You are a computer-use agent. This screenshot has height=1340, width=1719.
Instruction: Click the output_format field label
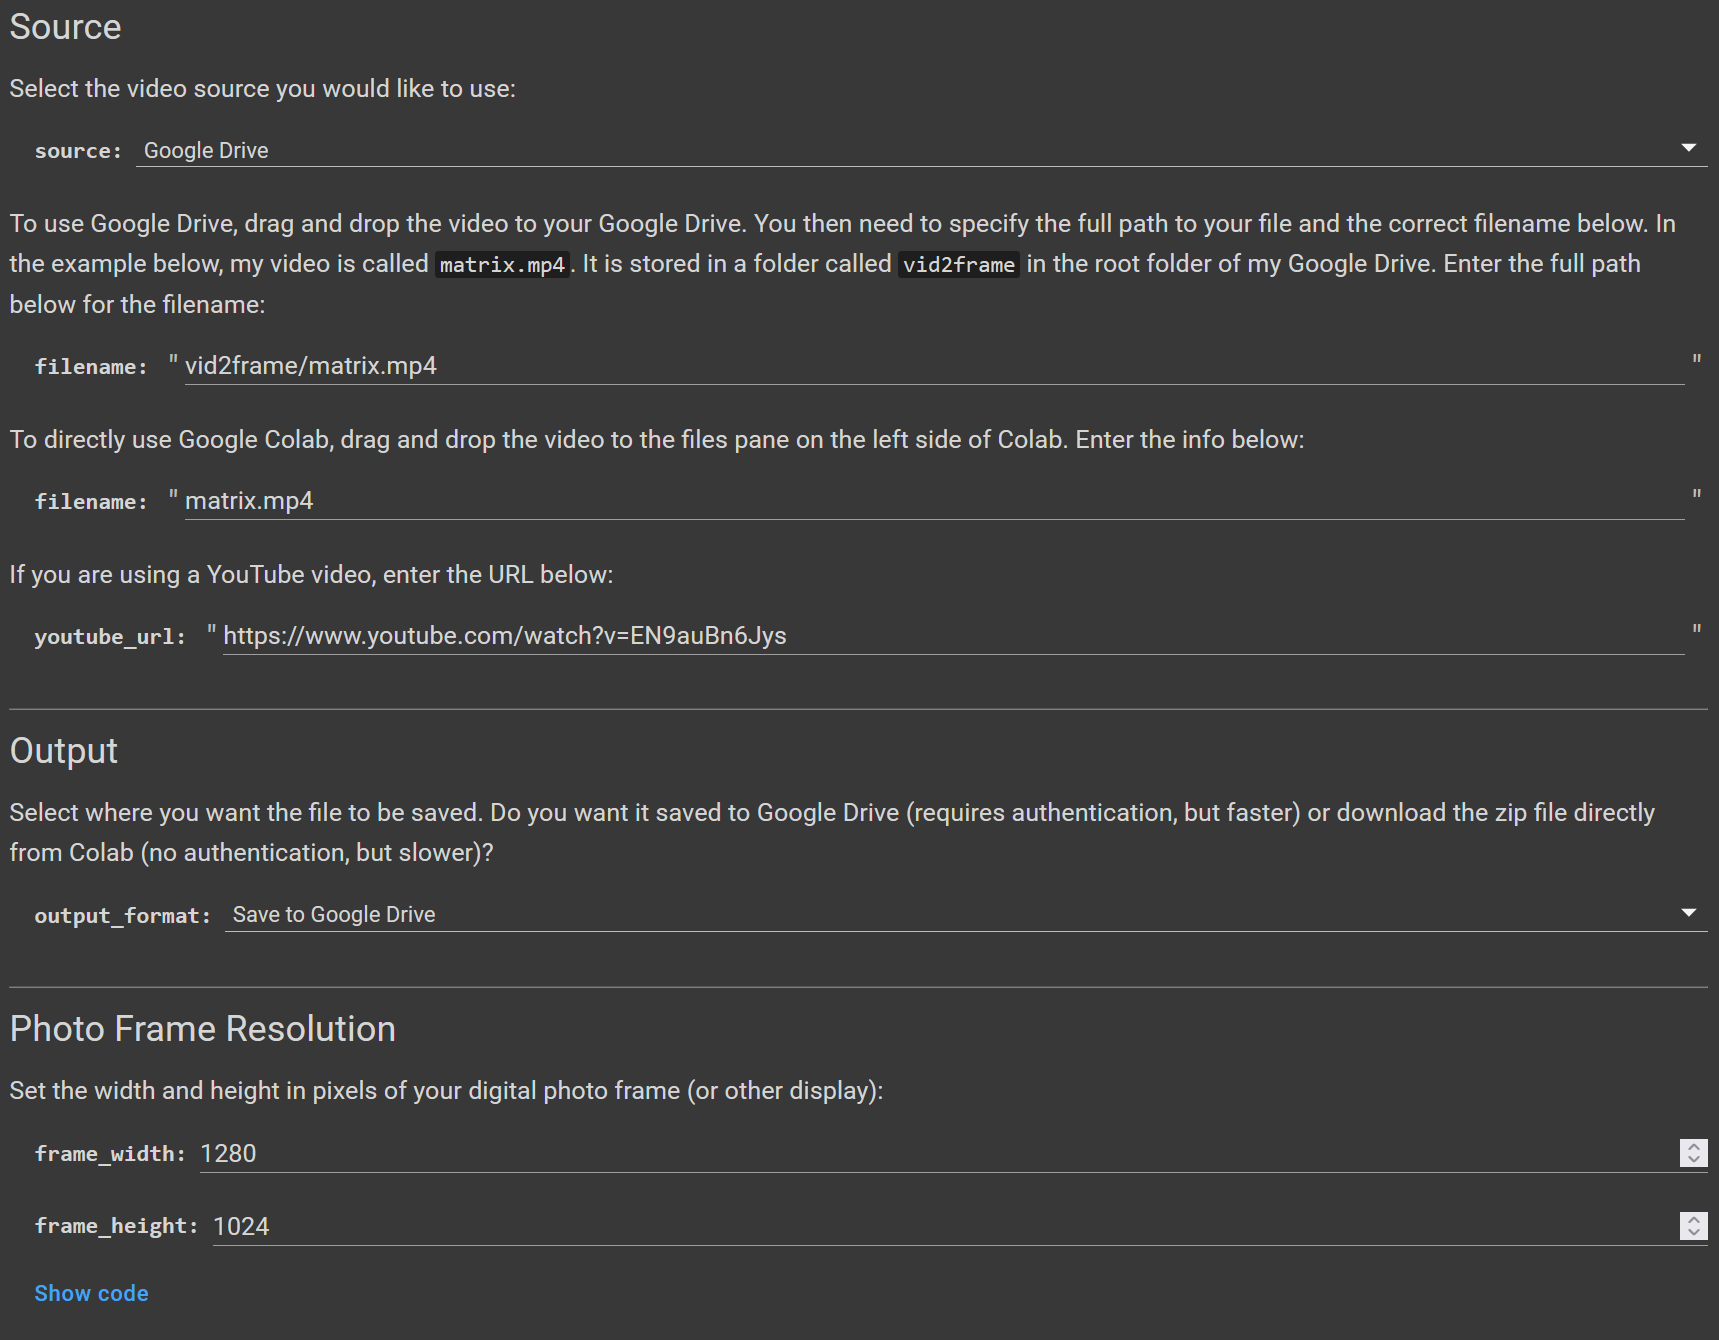point(122,916)
